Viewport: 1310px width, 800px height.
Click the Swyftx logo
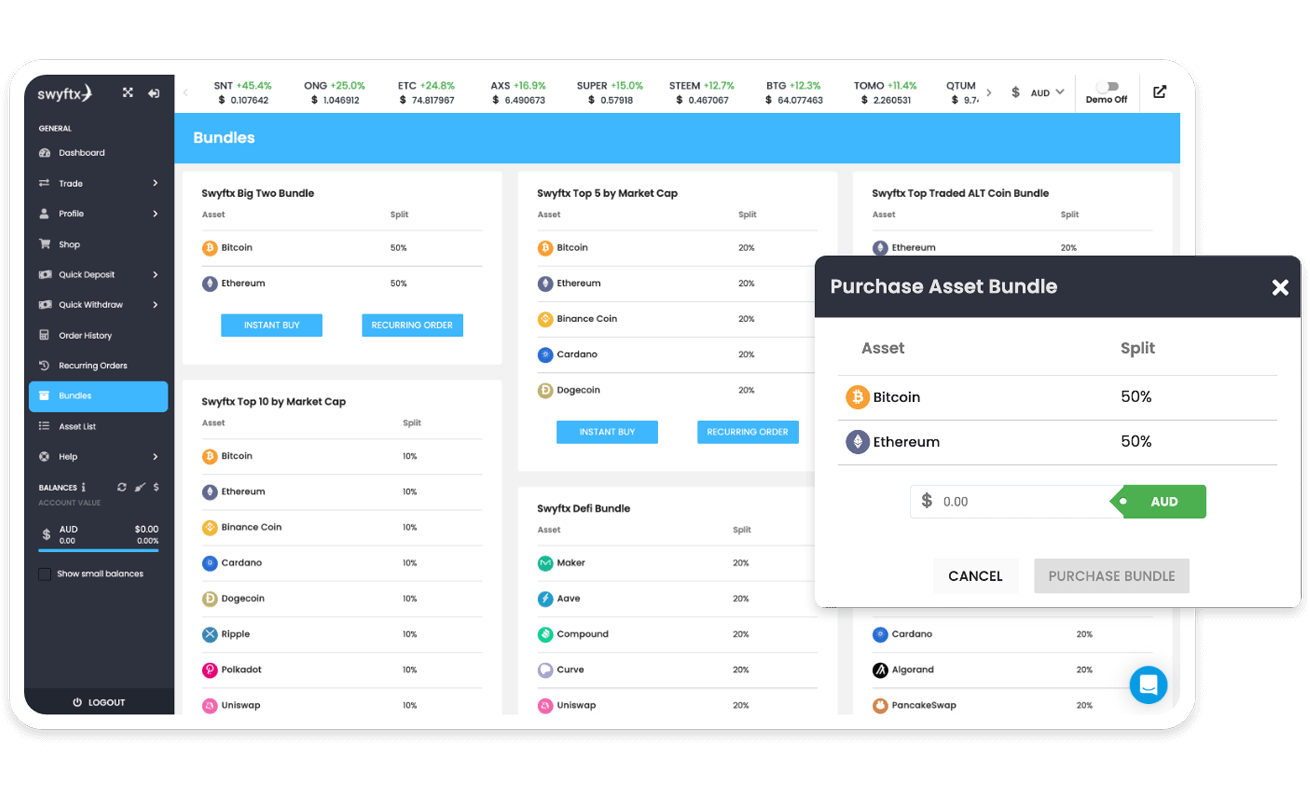65,94
